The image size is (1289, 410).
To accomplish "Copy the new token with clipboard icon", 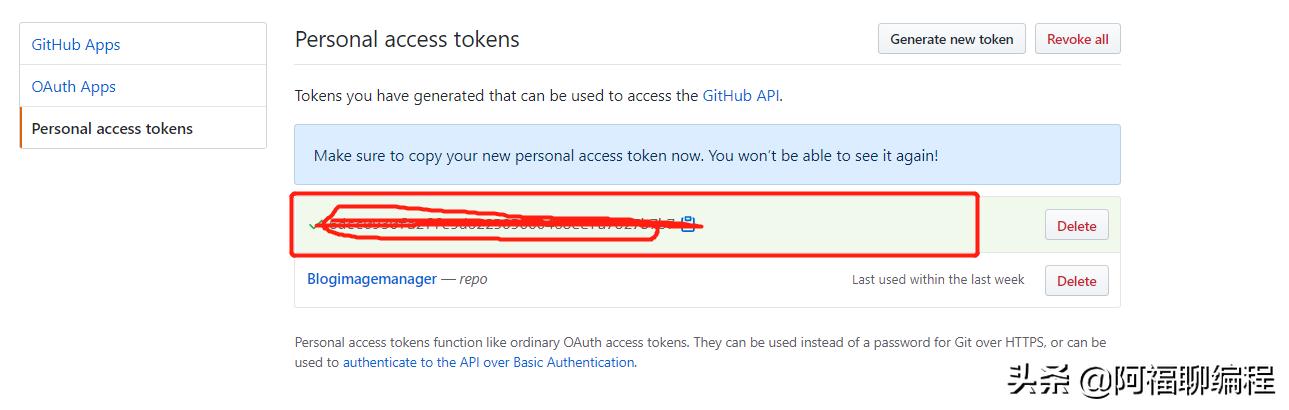I will 688,225.
